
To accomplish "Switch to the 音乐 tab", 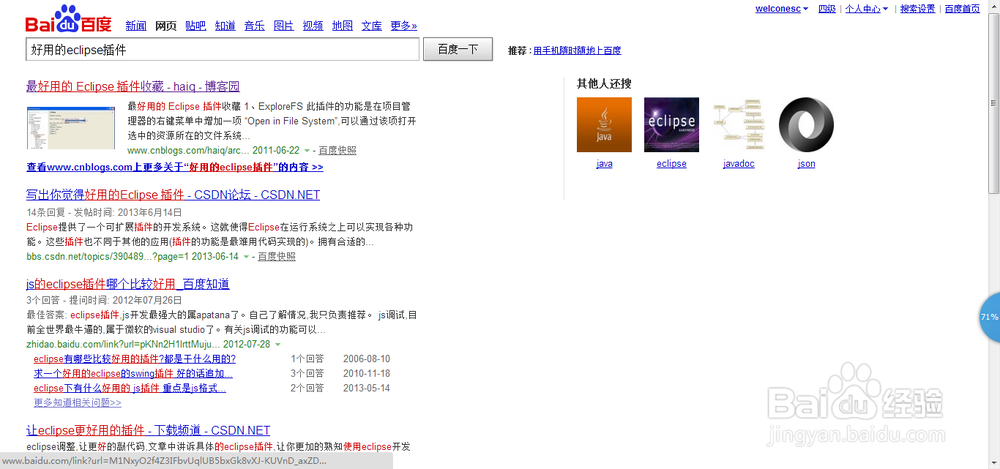I will pyautogui.click(x=254, y=26).
